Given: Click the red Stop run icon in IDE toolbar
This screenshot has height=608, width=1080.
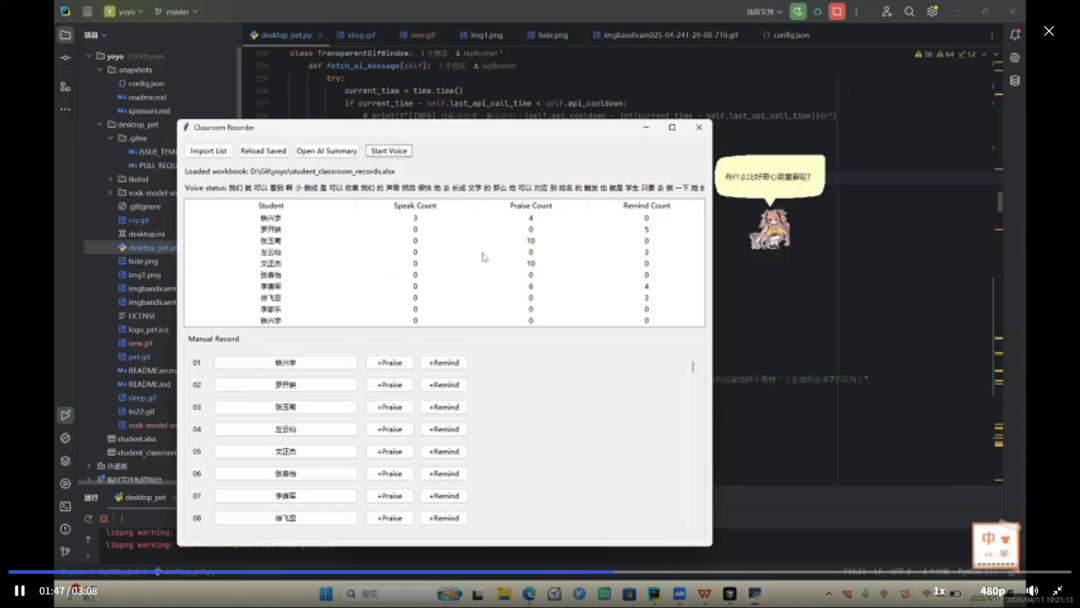Looking at the screenshot, I should [x=837, y=12].
